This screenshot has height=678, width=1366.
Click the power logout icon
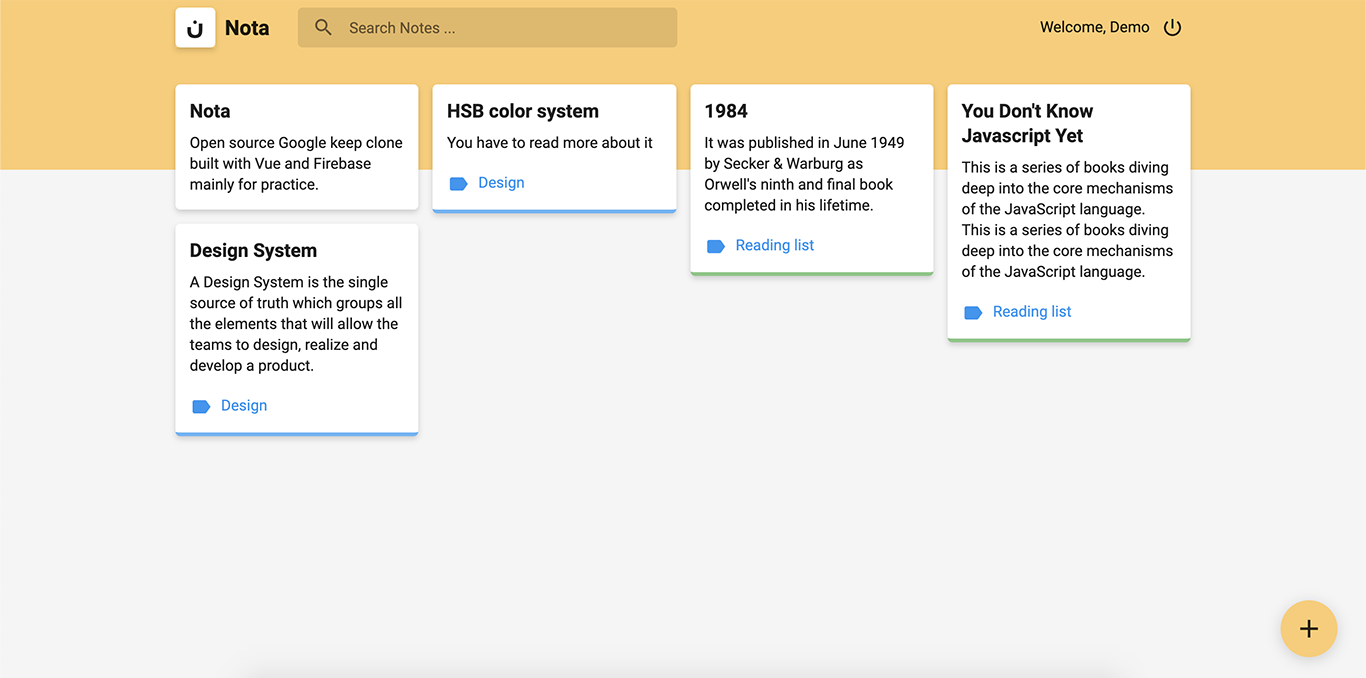pos(1173,28)
